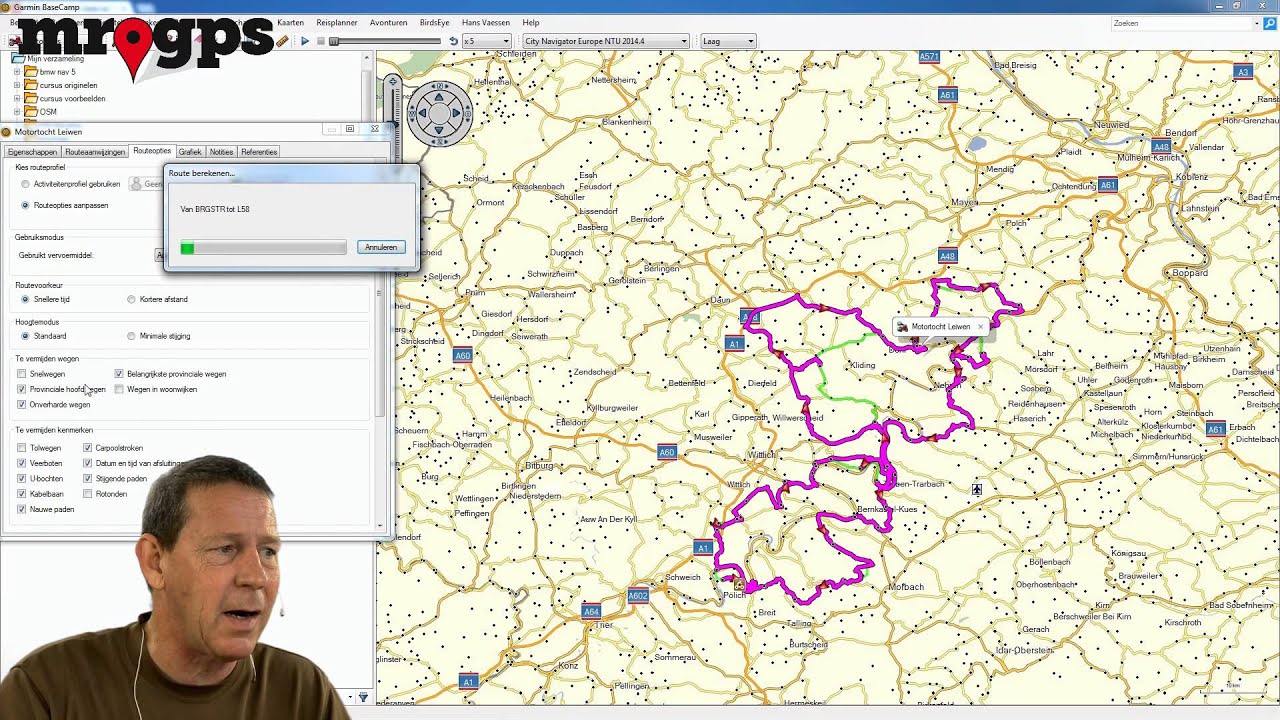Select the Kortere afstand radio button
Screen dimensions: 1280x720
(x=131, y=299)
